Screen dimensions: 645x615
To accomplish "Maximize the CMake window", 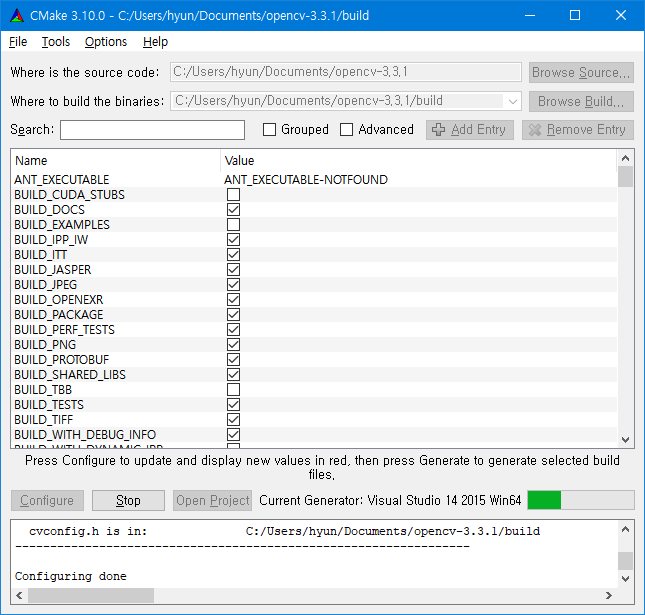I will coord(575,16).
